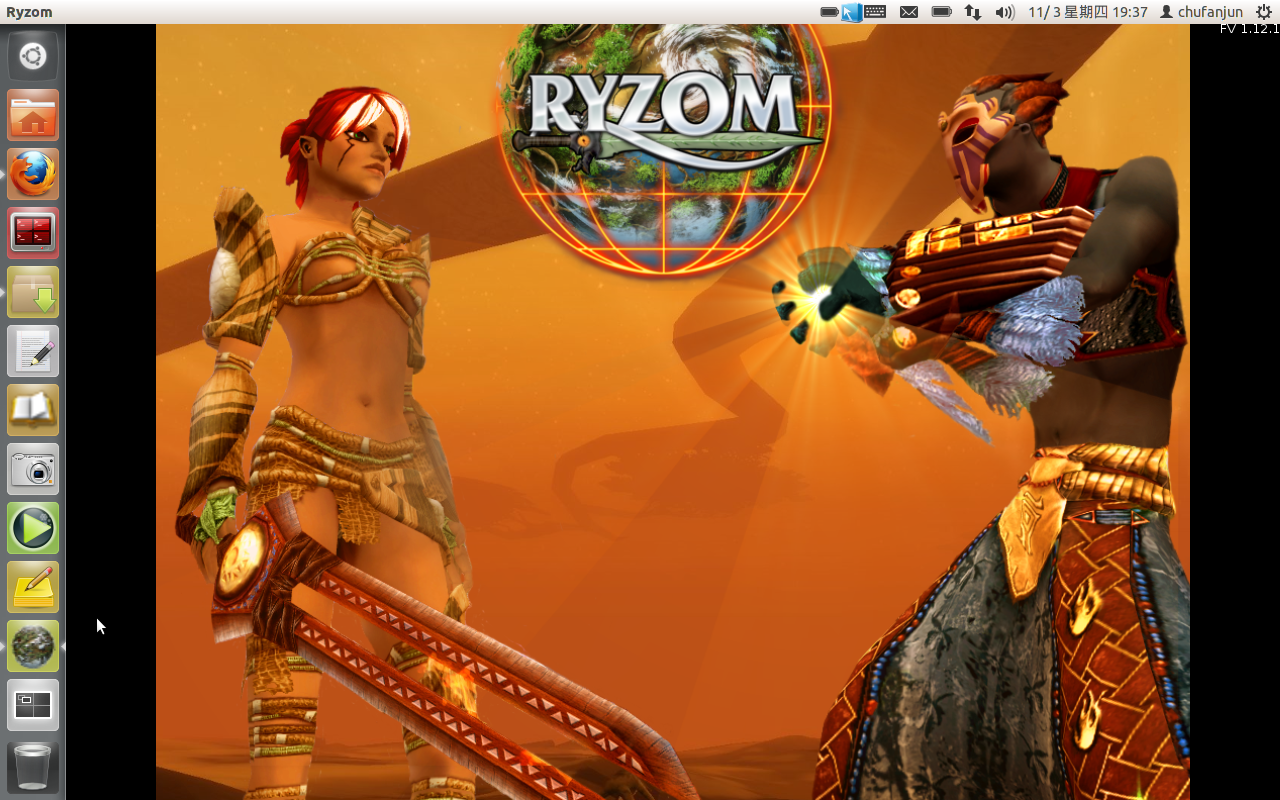The width and height of the screenshot is (1280, 800).
Task: Open the sound volume indicator
Action: (1005, 12)
